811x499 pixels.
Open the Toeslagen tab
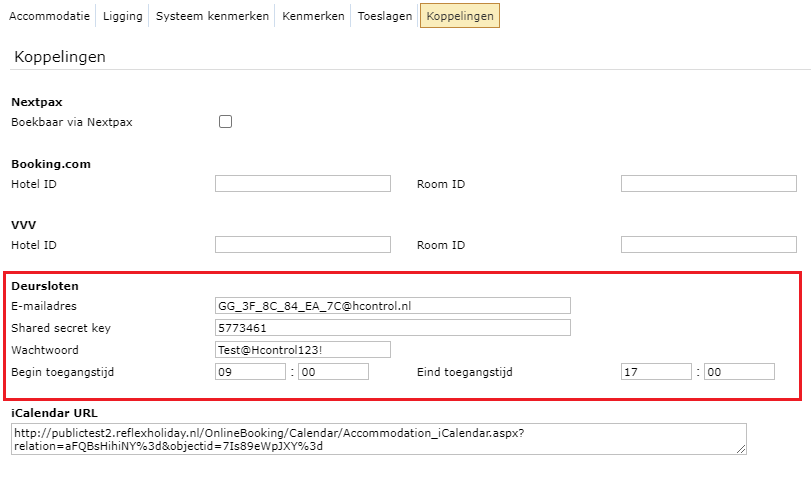pyautogui.click(x=385, y=16)
